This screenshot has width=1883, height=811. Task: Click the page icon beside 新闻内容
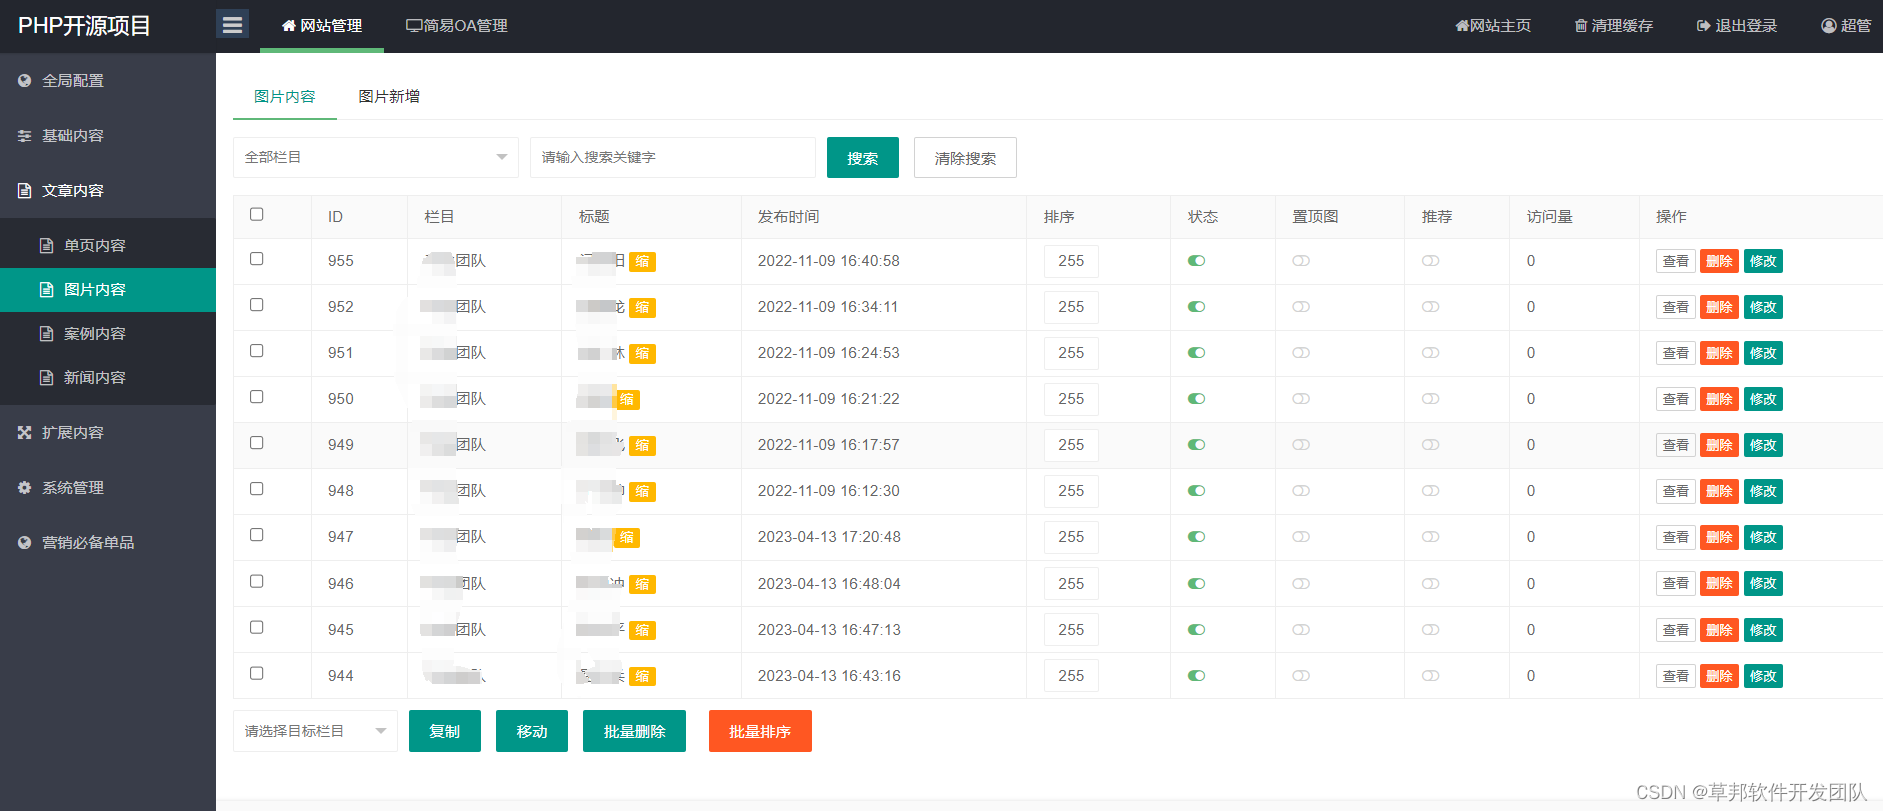(46, 378)
